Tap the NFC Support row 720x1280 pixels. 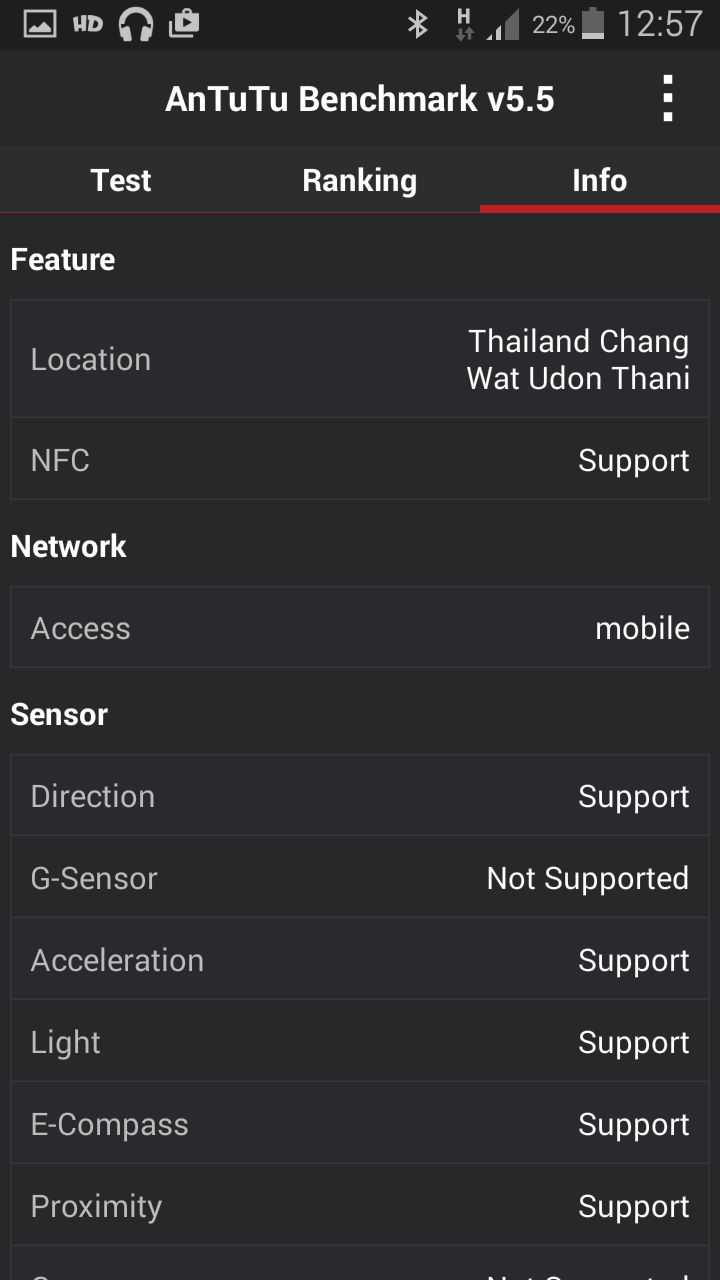360,460
